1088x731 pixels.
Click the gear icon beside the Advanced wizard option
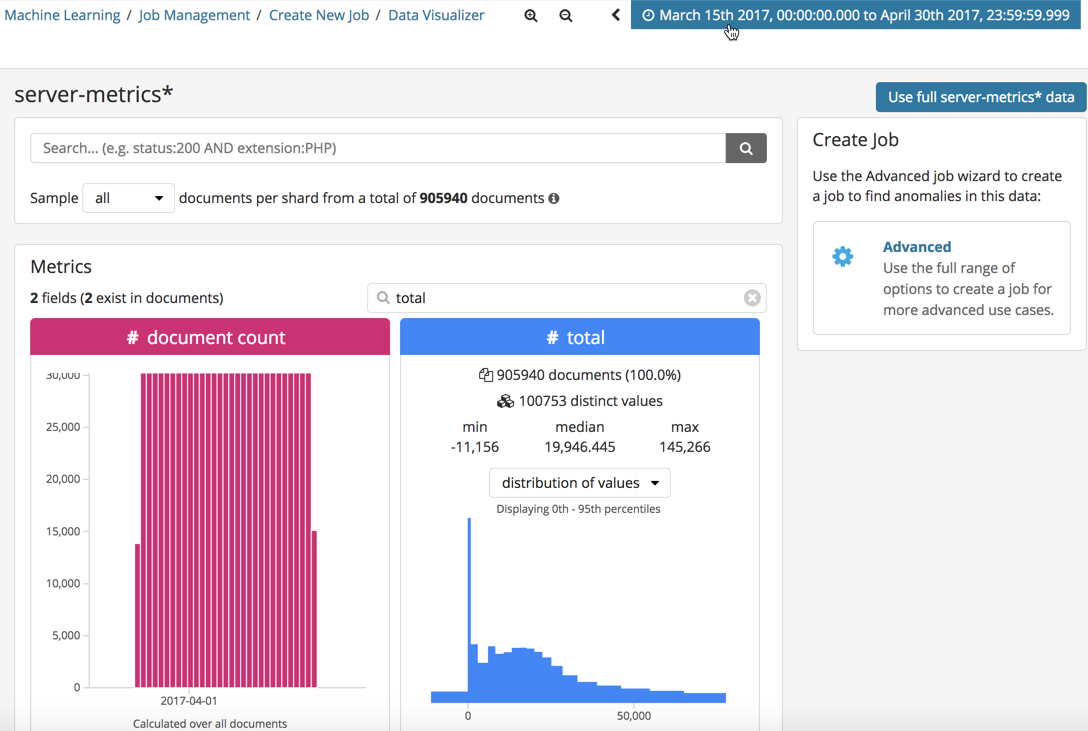point(843,255)
